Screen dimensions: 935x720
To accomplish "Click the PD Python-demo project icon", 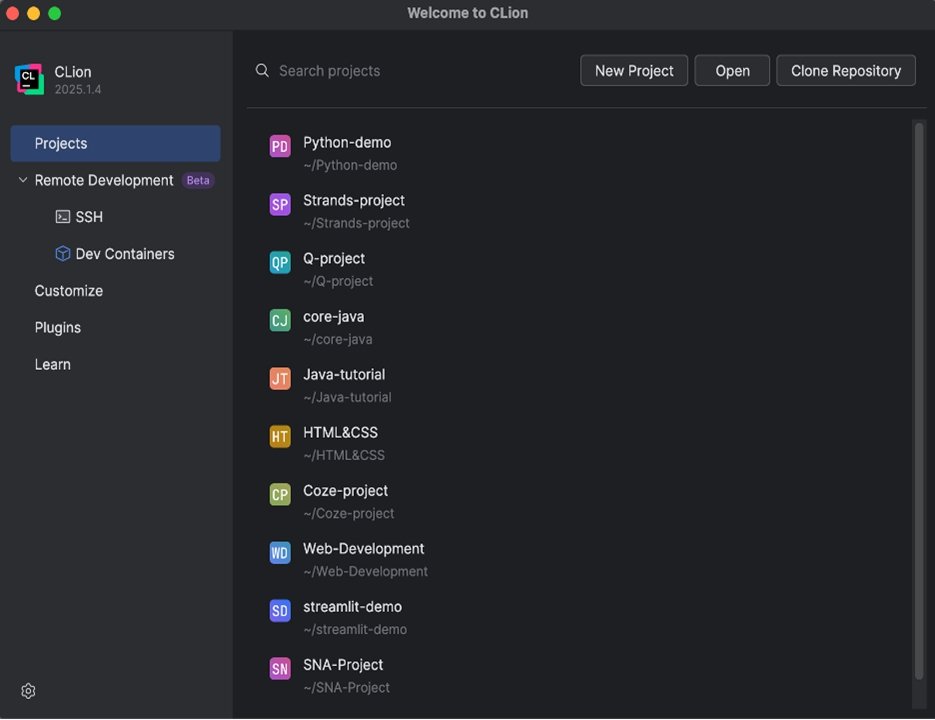I will pyautogui.click(x=280, y=147).
